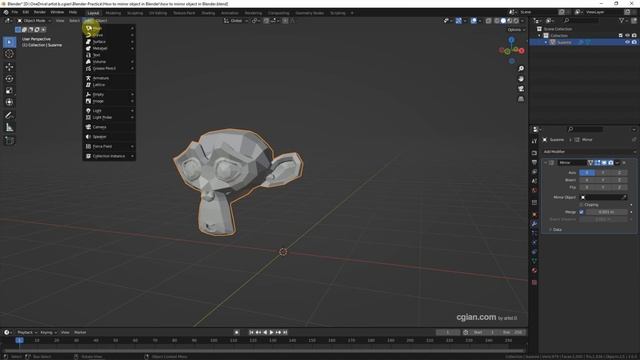The height and width of the screenshot is (360, 640).
Task: Switch perspective/orthographic grid icon
Action: coord(521,99)
